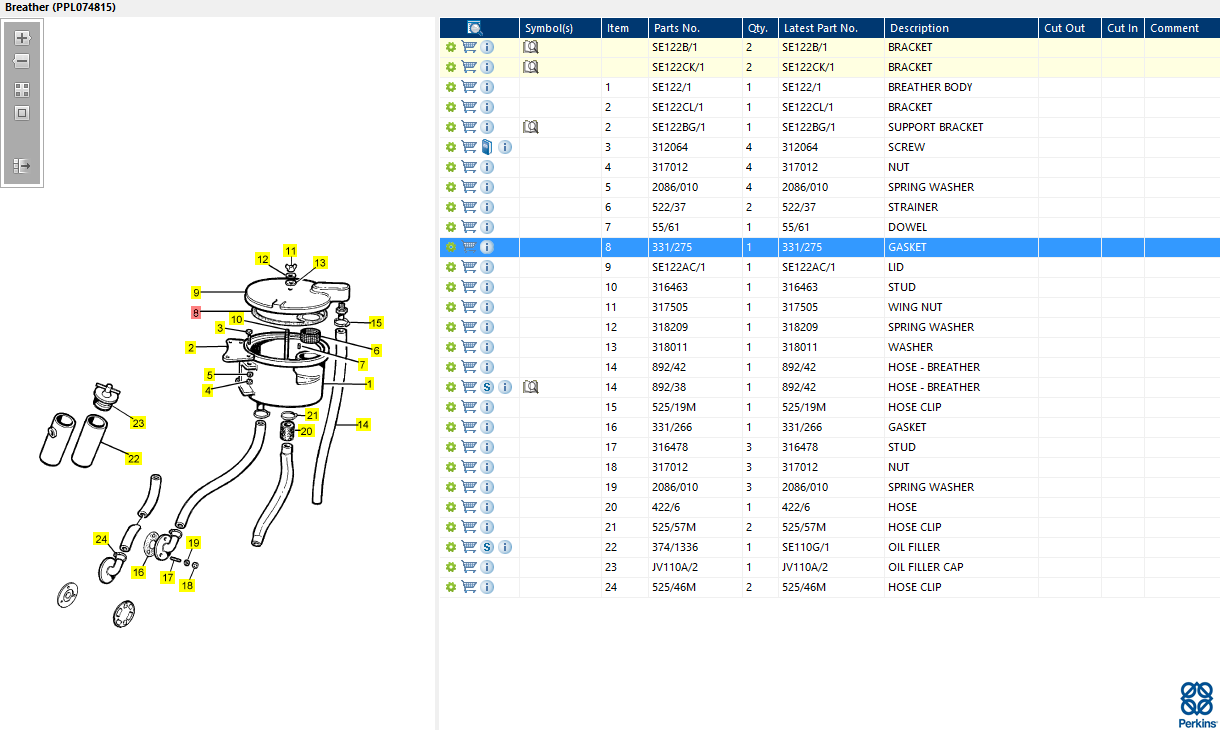Open info for the LID row

point(487,267)
